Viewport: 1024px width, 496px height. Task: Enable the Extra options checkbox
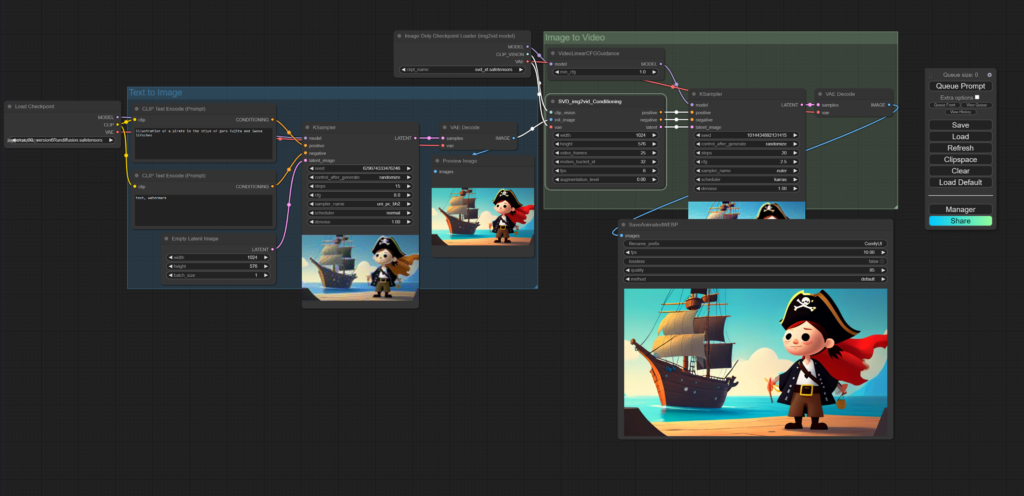point(977,97)
